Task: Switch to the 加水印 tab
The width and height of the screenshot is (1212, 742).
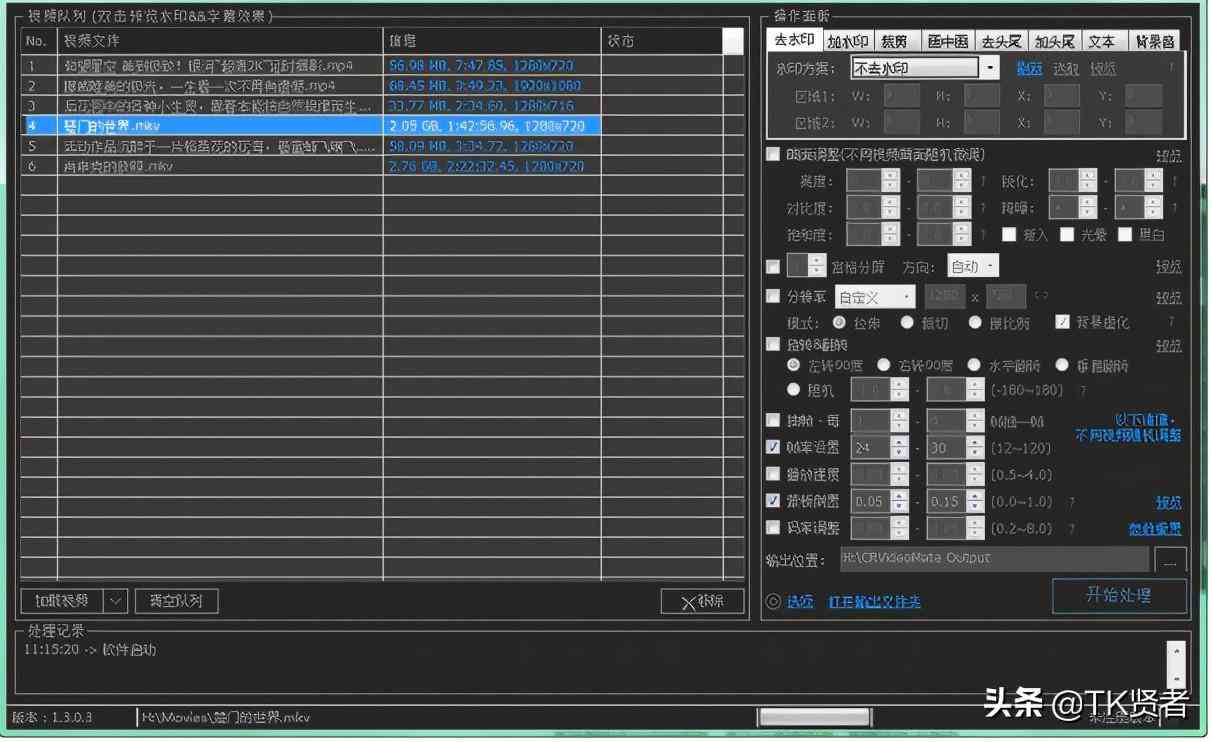Action: pos(848,41)
